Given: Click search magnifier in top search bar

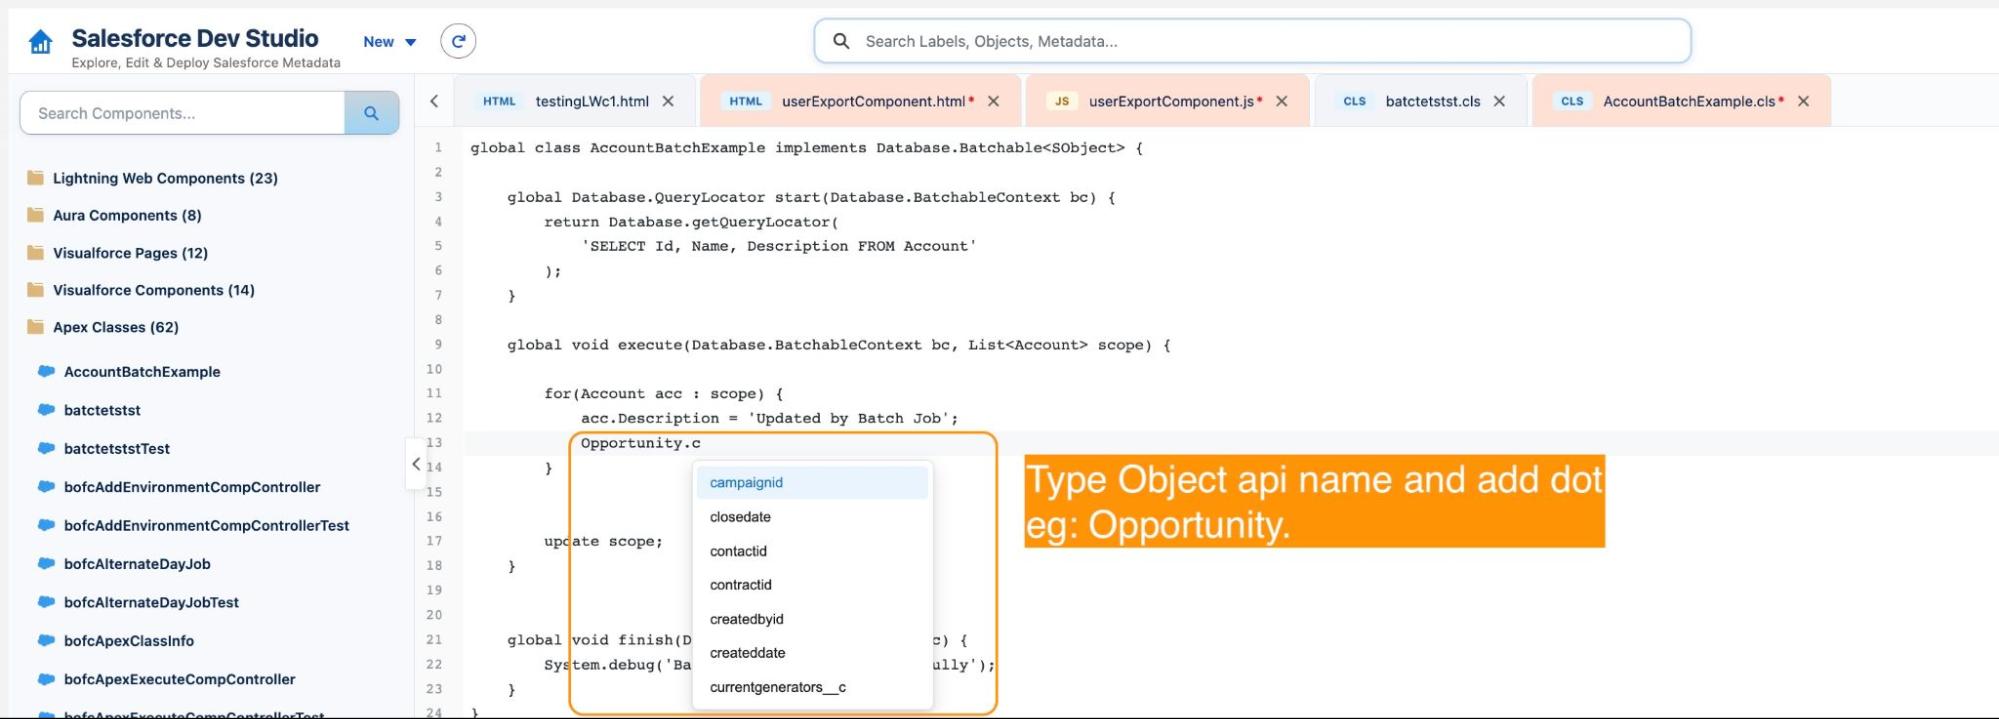Looking at the screenshot, I should (x=841, y=41).
